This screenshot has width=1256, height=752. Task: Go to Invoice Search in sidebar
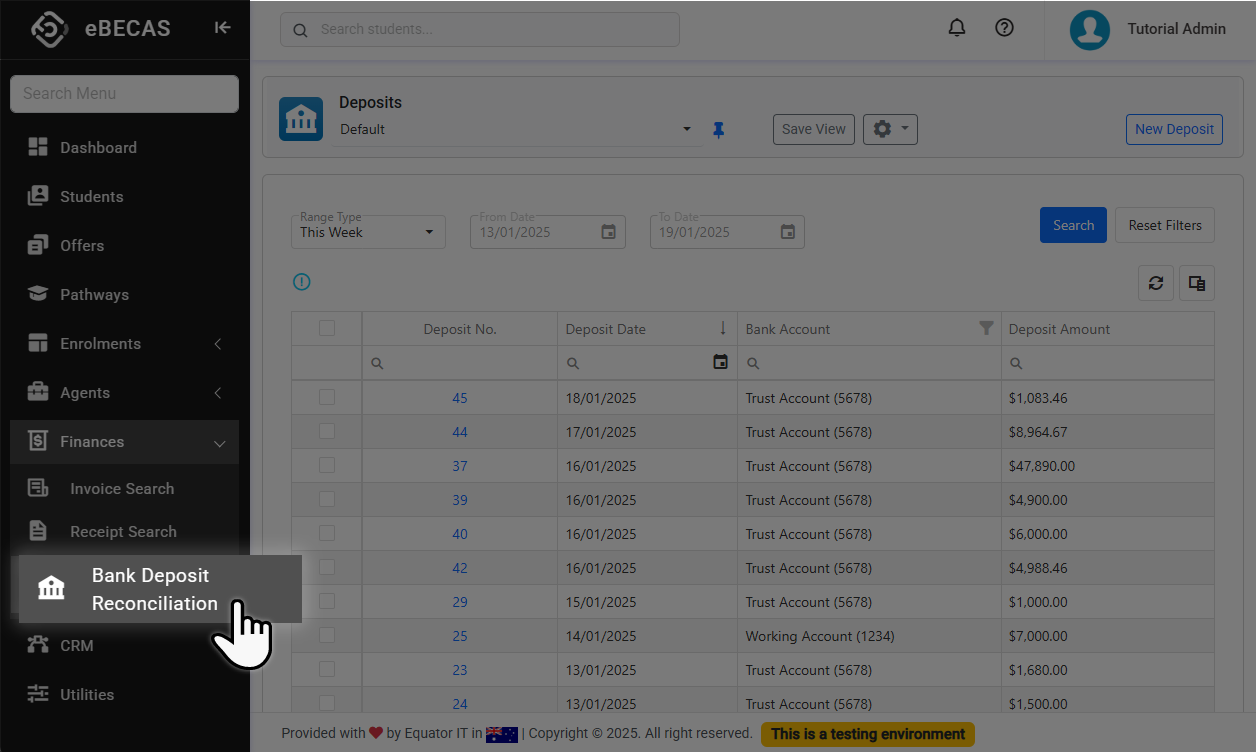(122, 488)
